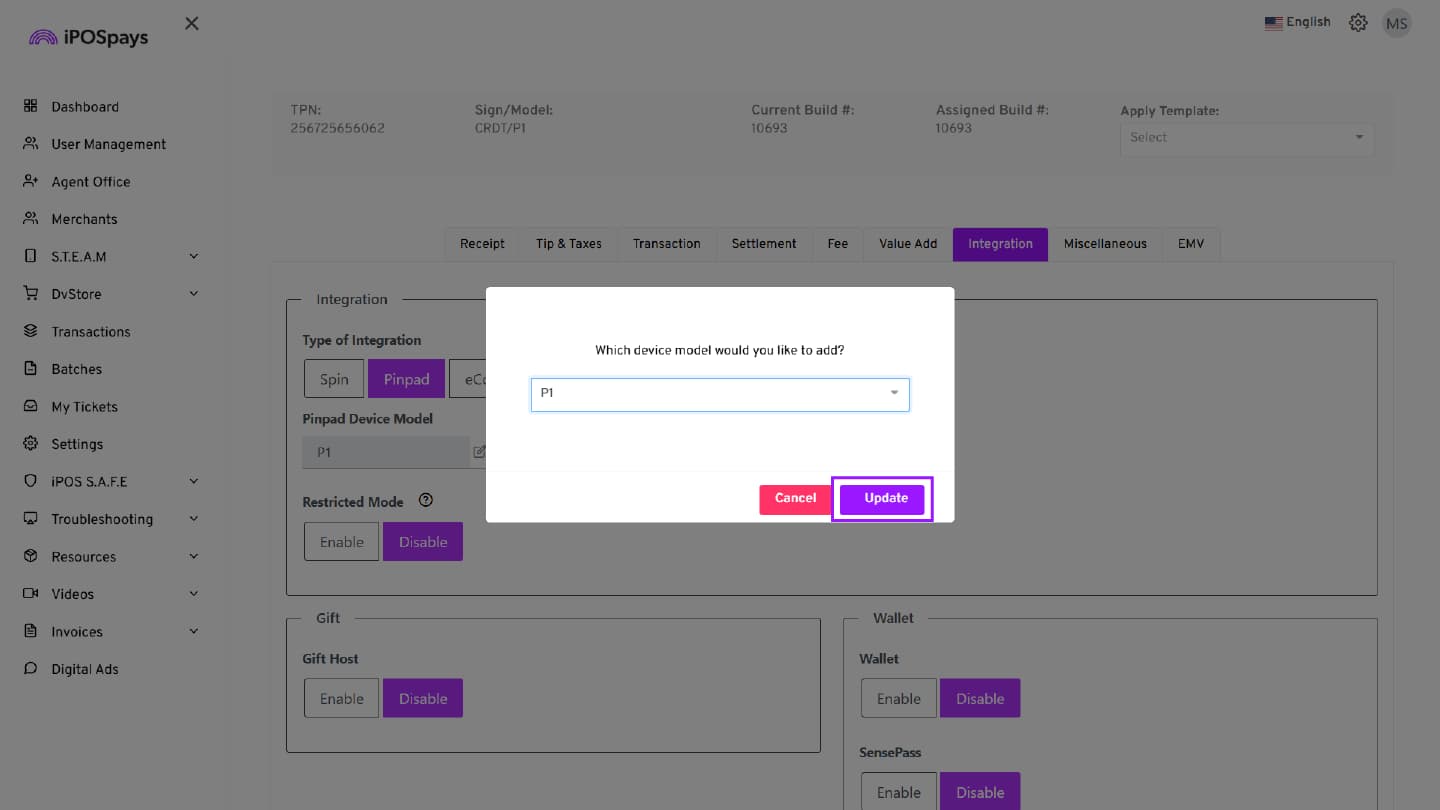This screenshot has width=1440, height=810.
Task: Click the Restricted Mode help icon
Action: click(426, 501)
